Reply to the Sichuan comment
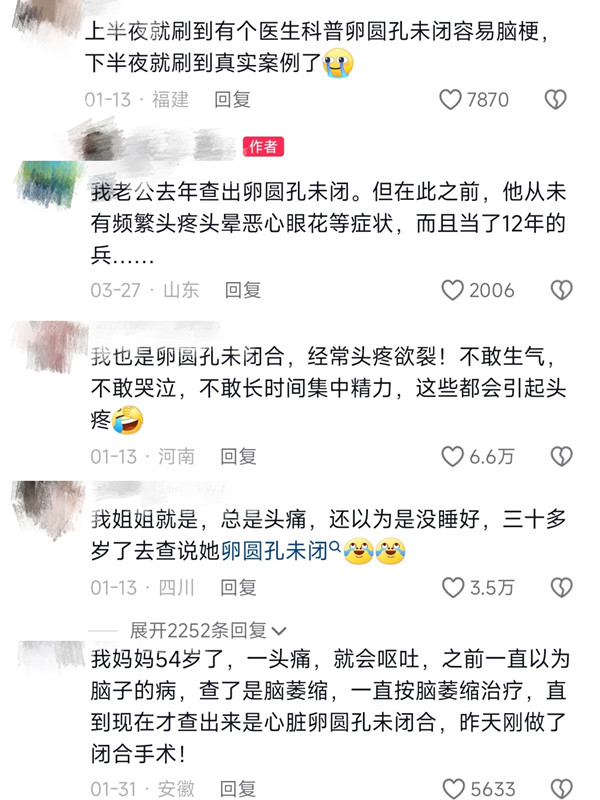 pyautogui.click(x=238, y=587)
